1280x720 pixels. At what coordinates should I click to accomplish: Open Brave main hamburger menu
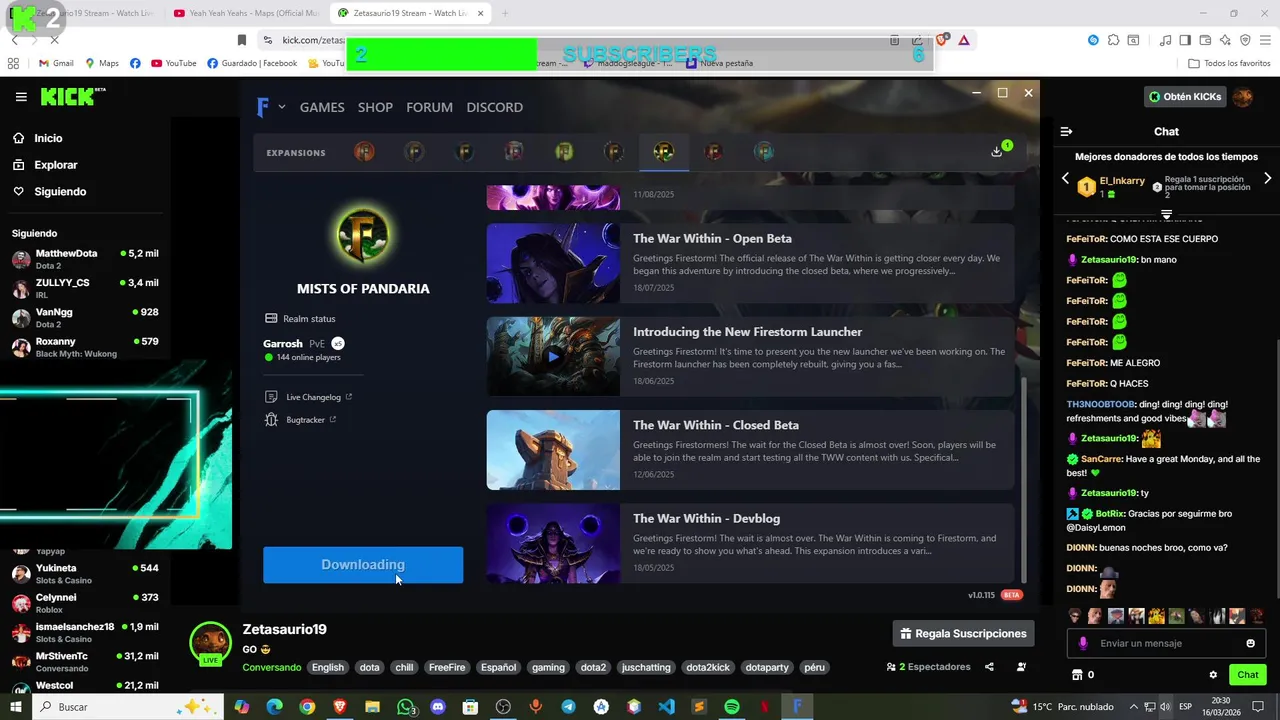point(1265,40)
